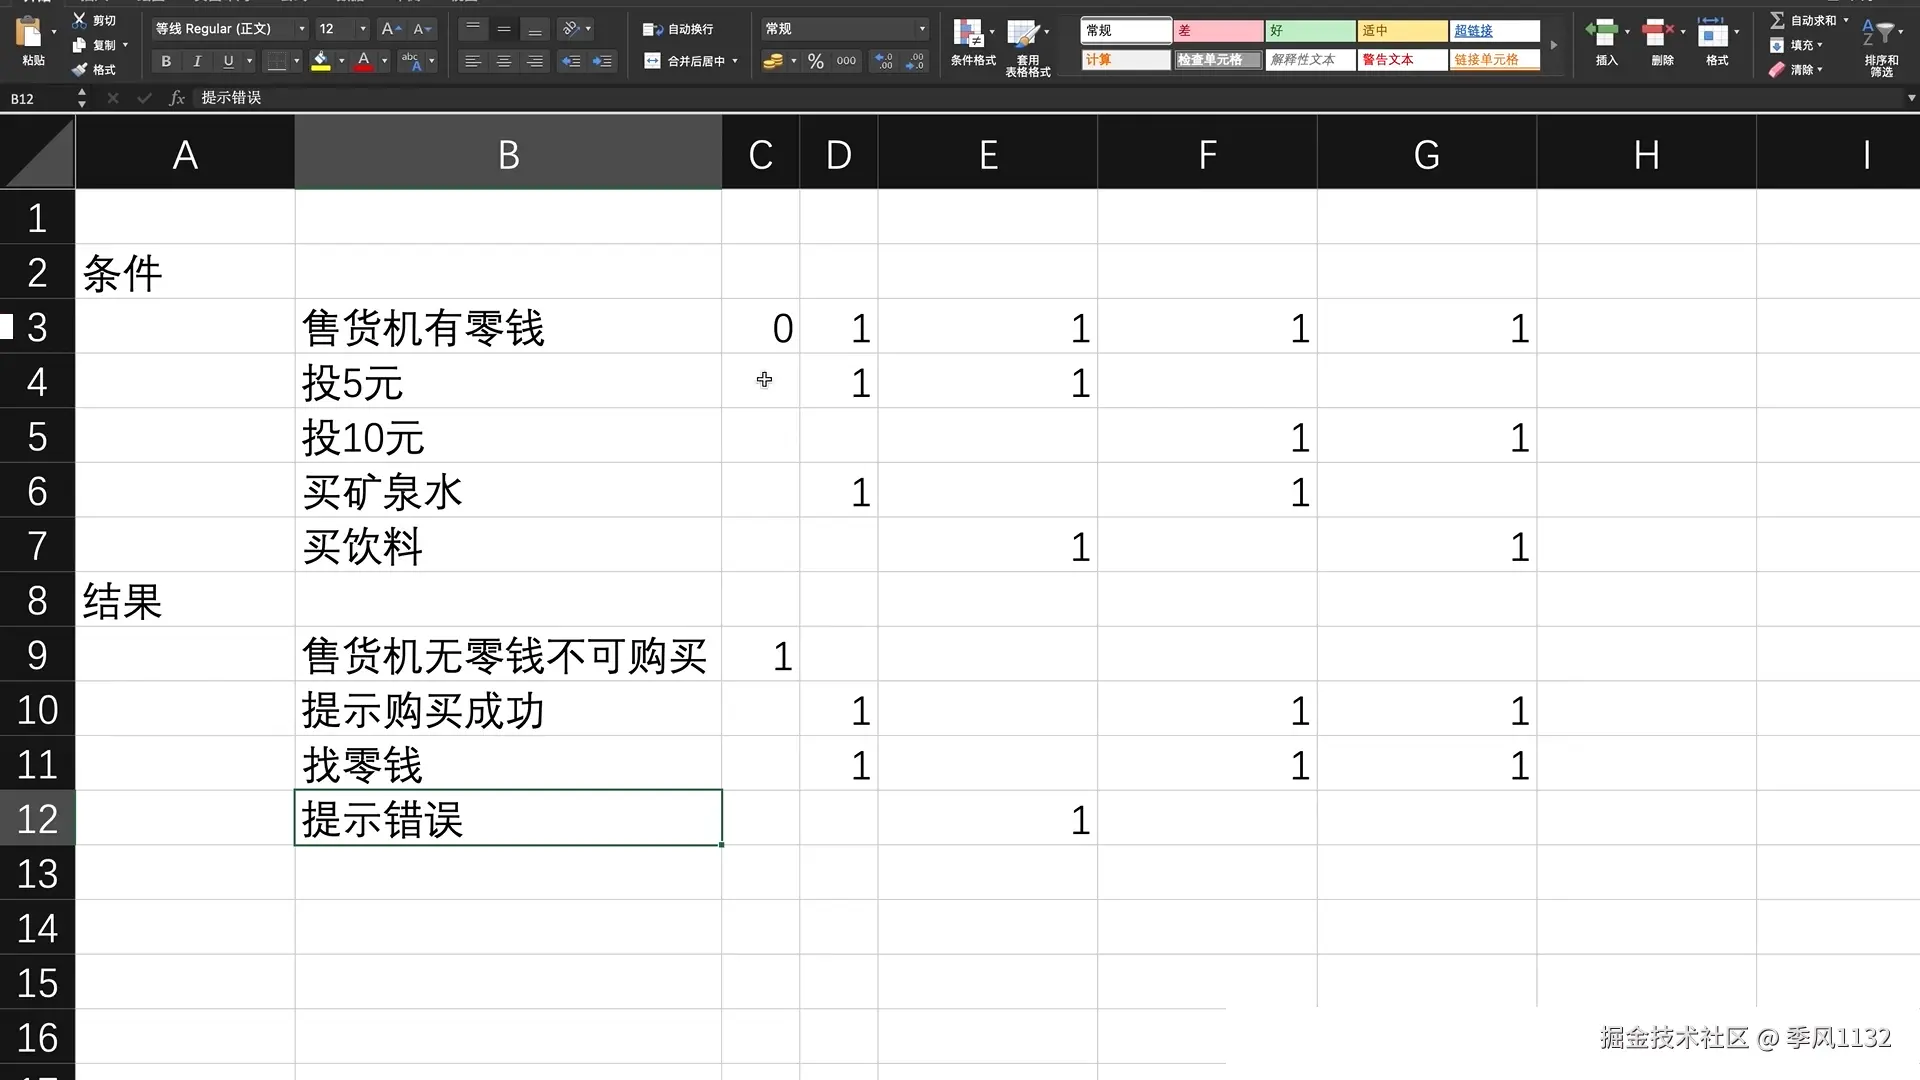Open the font name dropdown
The image size is (1920, 1080).
pos(301,29)
